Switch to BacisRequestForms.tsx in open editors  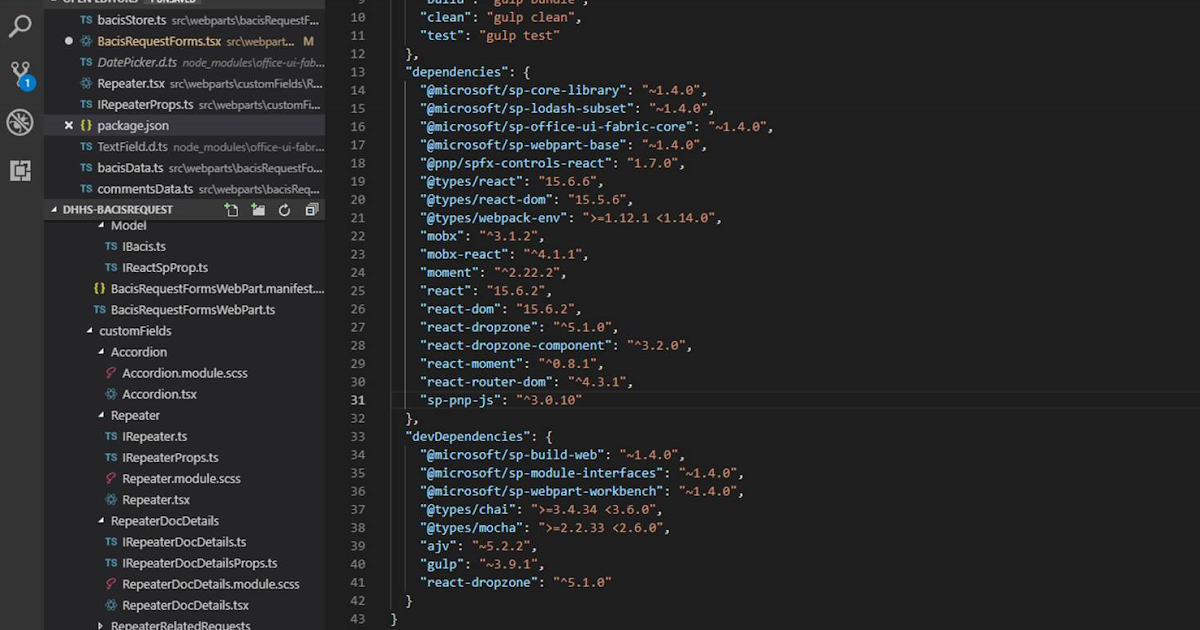coord(185,41)
